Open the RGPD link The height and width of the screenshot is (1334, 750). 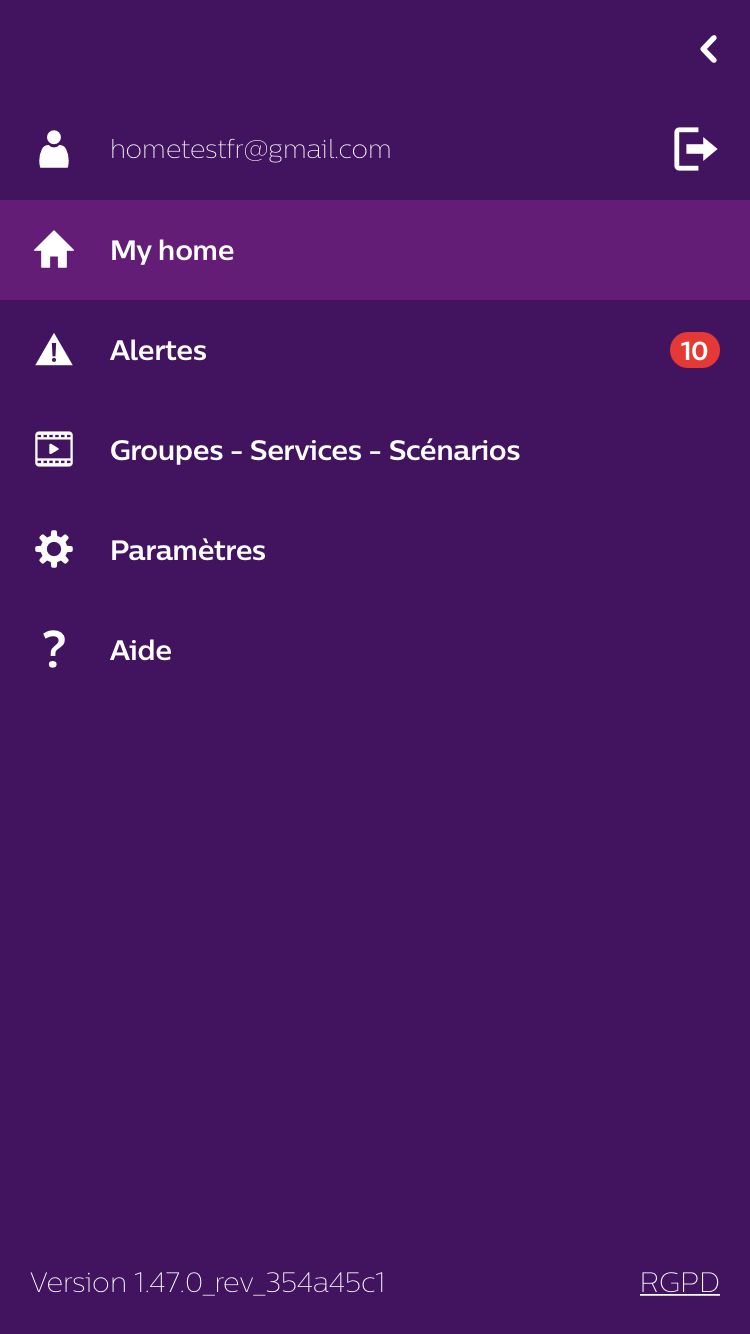click(680, 1282)
